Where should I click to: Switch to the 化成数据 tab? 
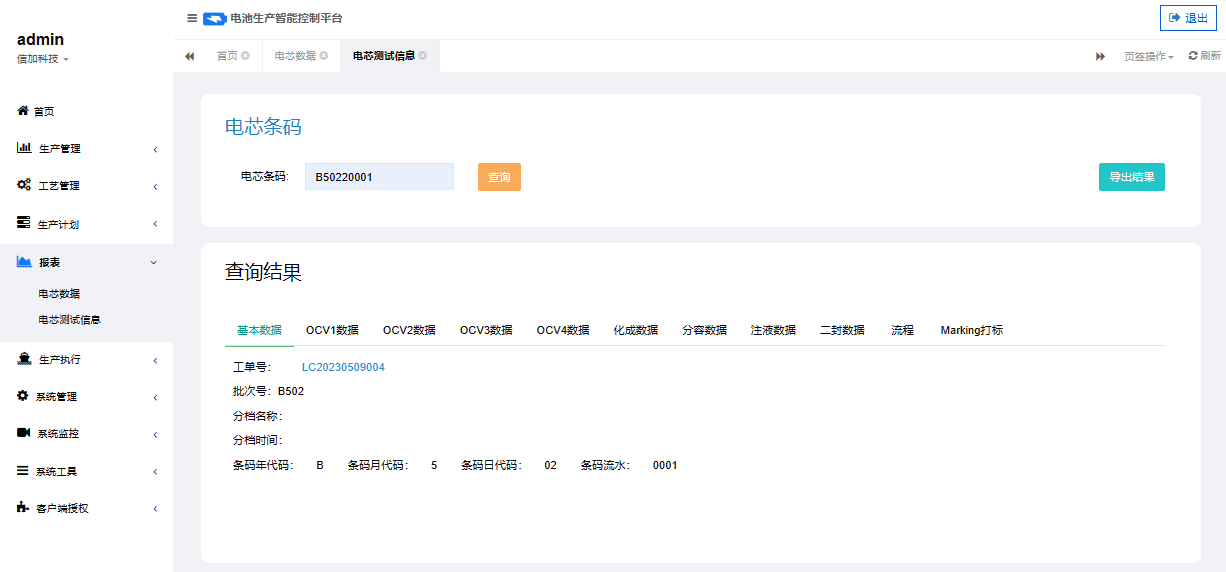click(635, 330)
